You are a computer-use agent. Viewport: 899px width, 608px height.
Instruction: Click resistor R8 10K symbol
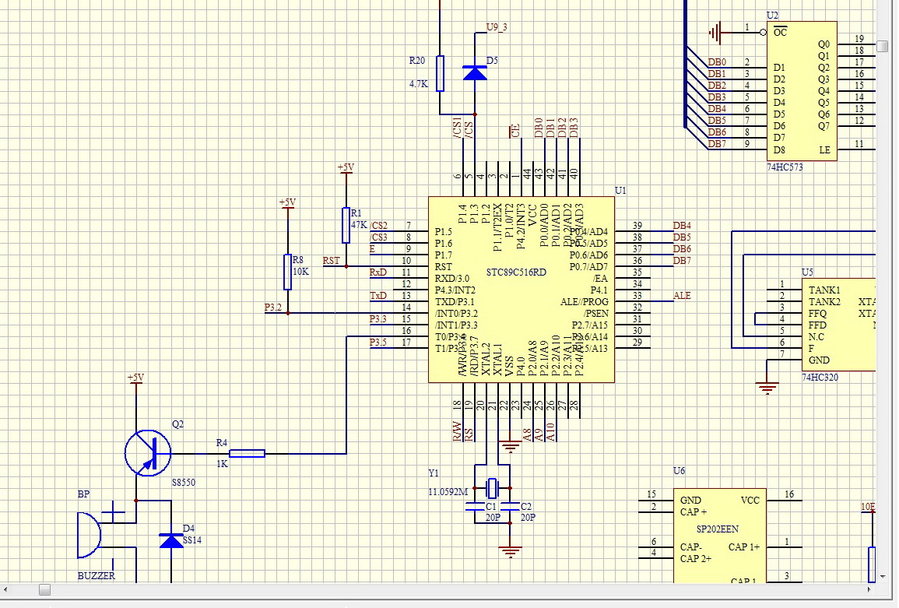tap(288, 271)
